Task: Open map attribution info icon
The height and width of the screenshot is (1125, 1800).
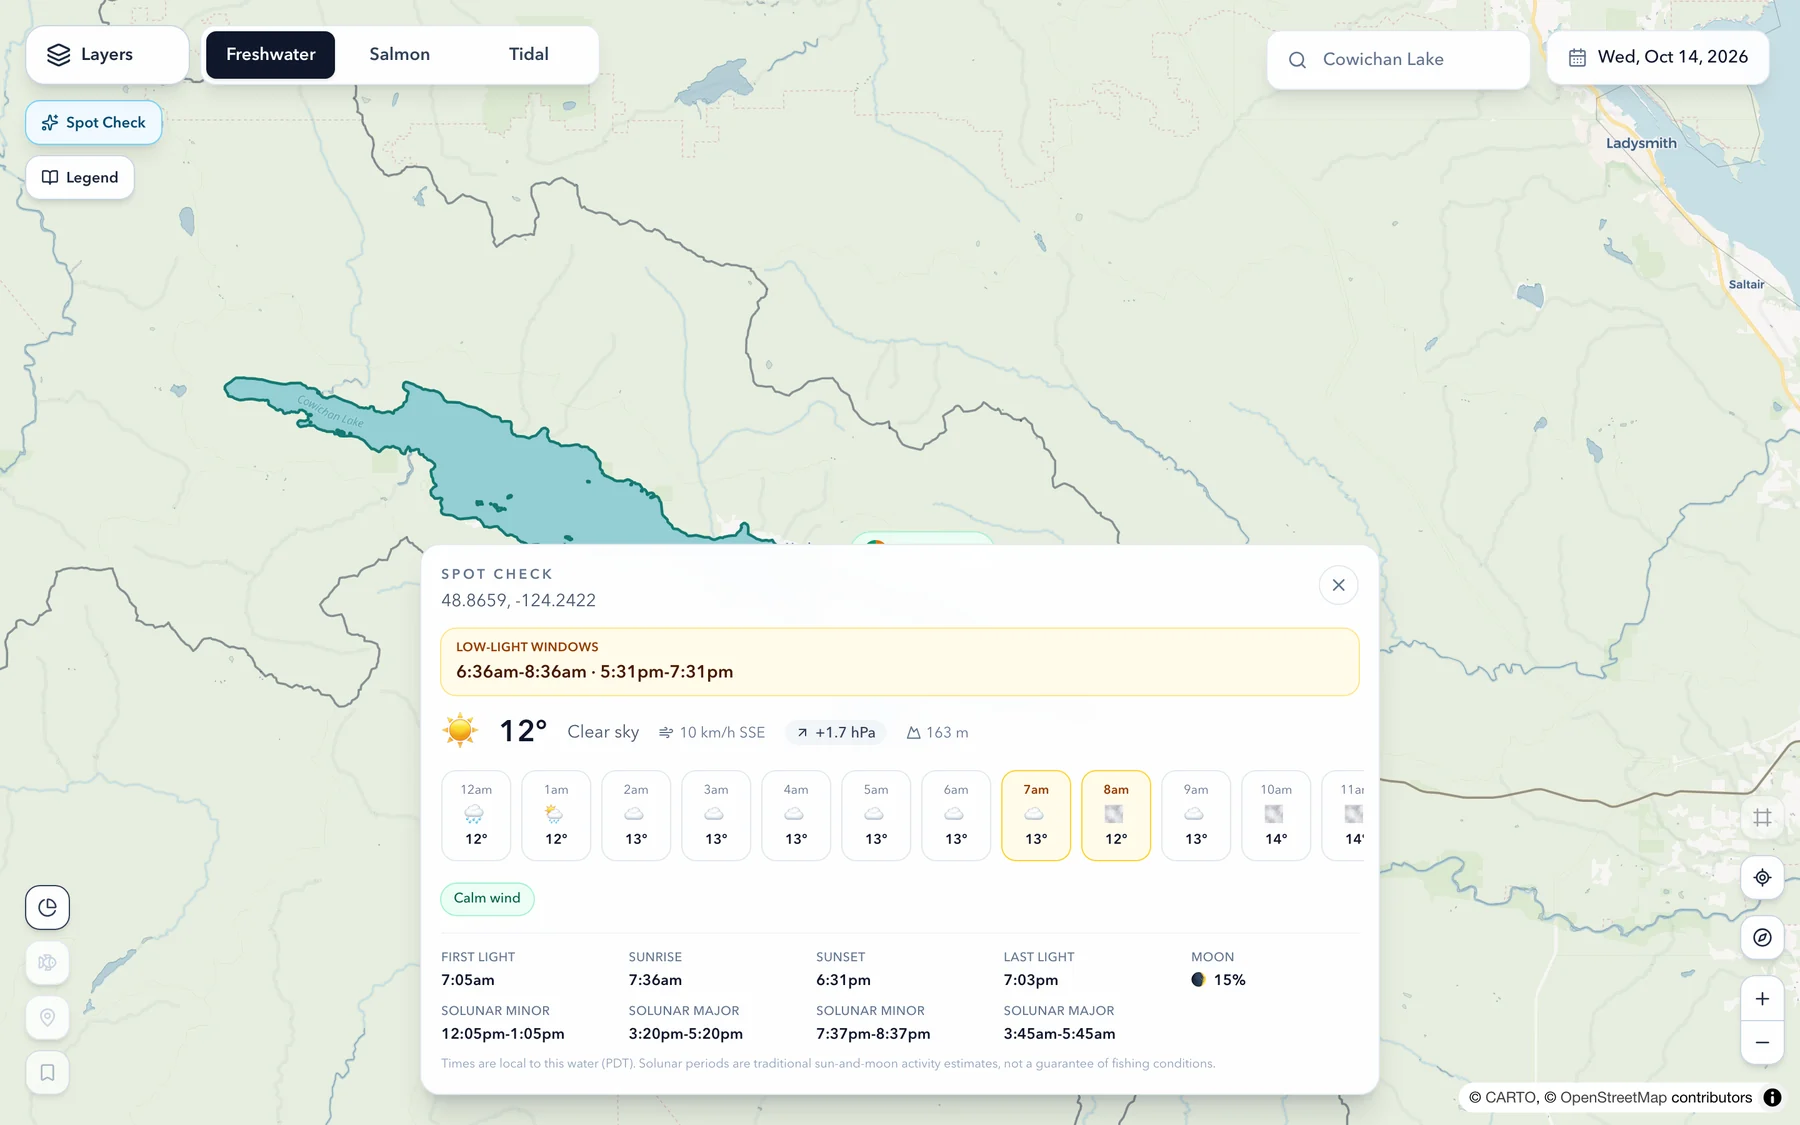Action: point(1772,1097)
